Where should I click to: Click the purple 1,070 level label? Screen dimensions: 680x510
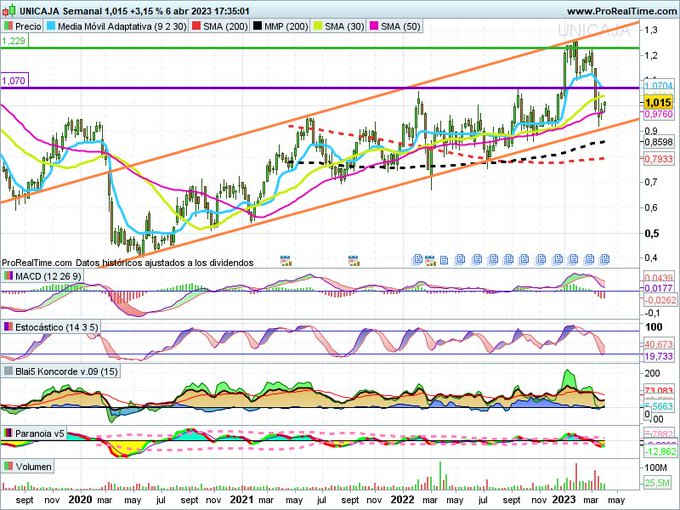(x=14, y=80)
